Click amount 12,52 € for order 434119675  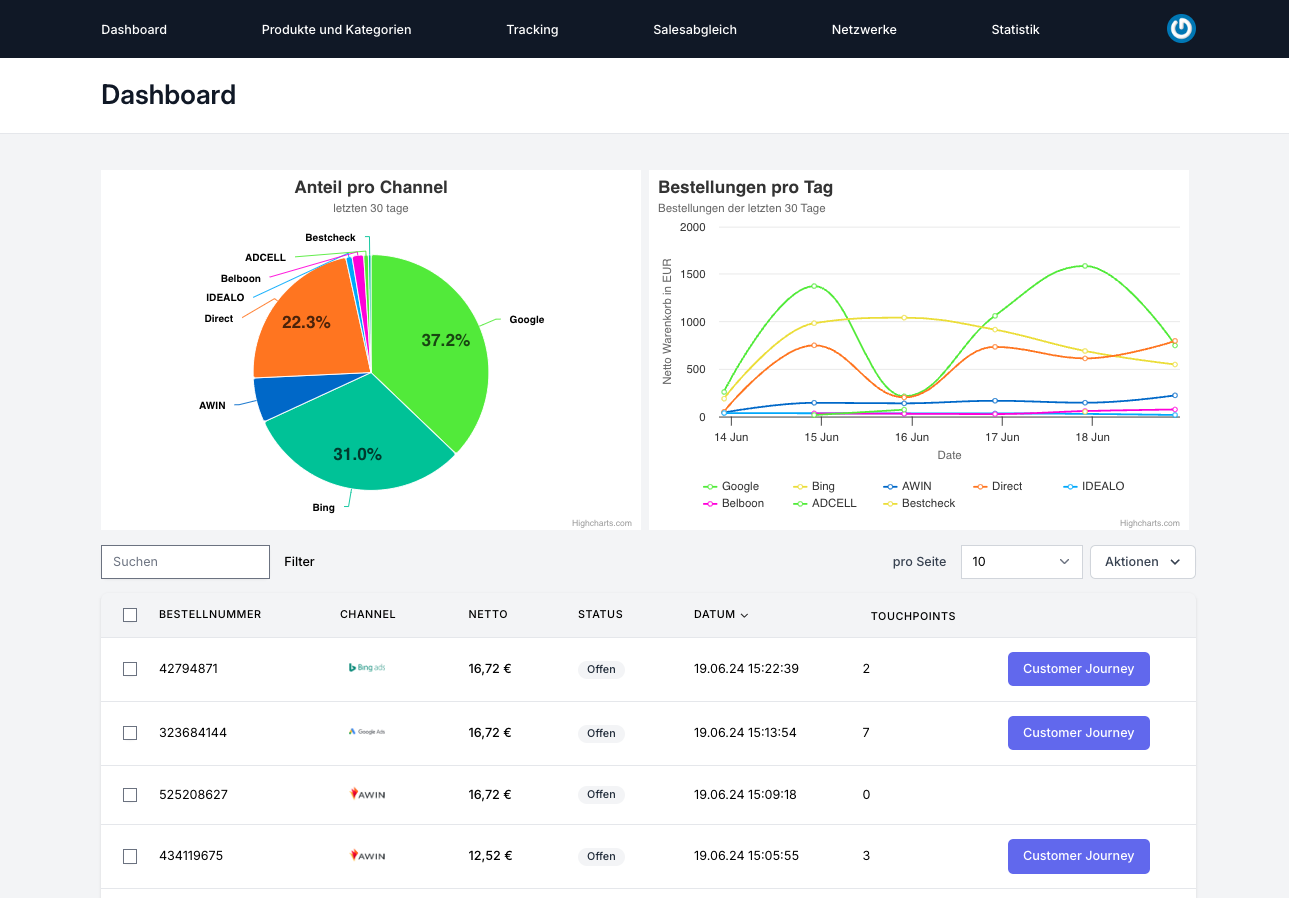tap(490, 856)
